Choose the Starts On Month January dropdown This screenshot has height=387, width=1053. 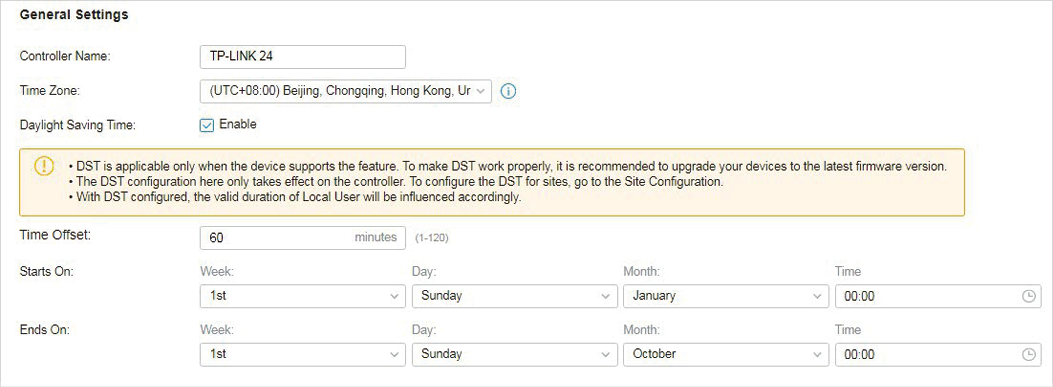pos(726,296)
